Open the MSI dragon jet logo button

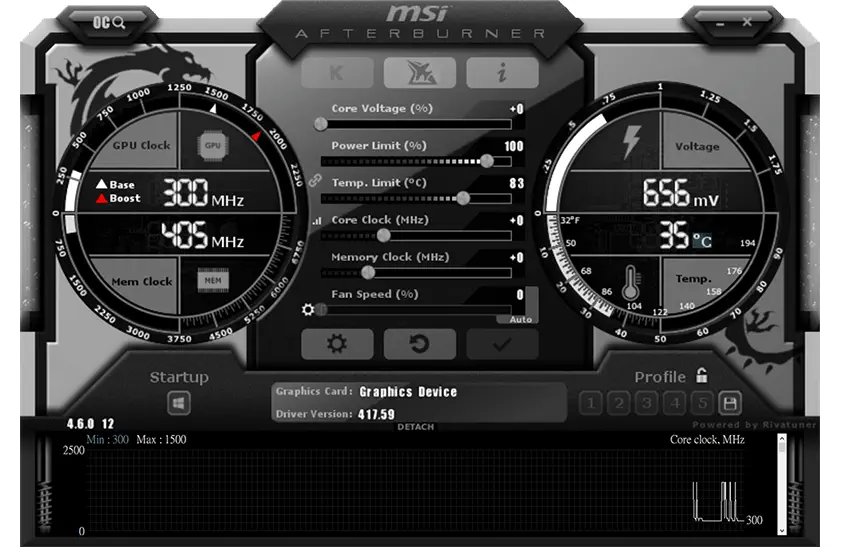(x=420, y=73)
